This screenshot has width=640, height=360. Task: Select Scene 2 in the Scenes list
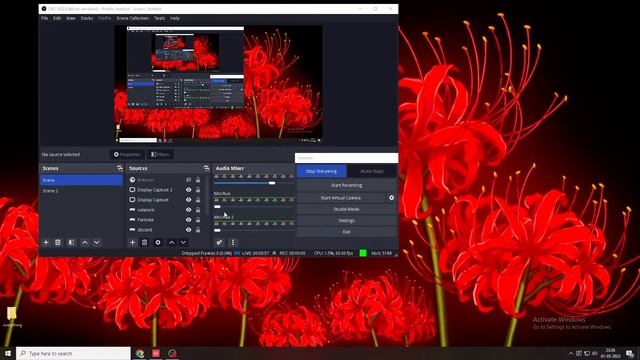coord(82,191)
